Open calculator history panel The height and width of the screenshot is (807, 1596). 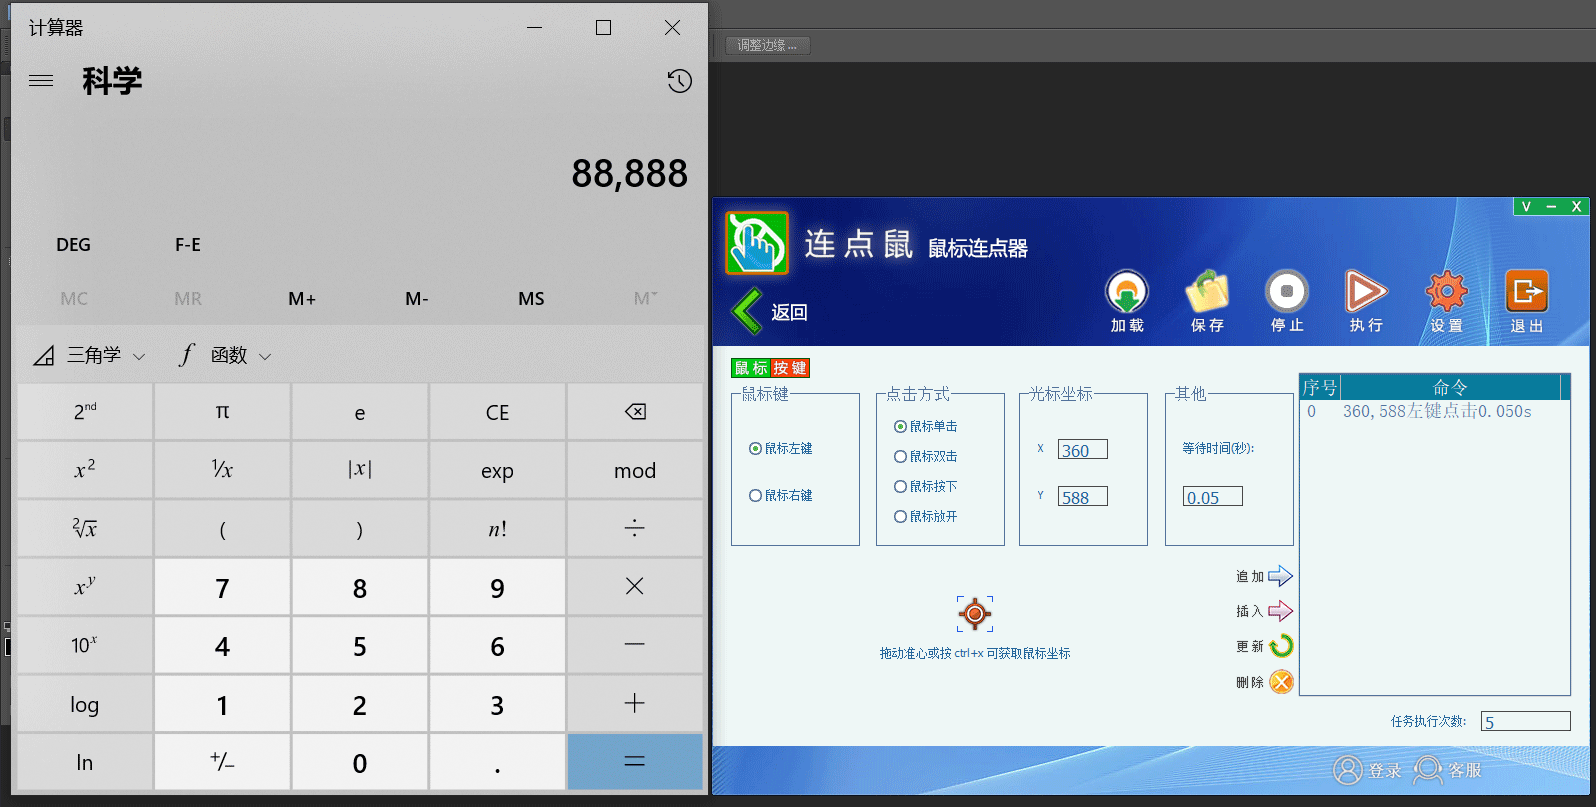(680, 81)
